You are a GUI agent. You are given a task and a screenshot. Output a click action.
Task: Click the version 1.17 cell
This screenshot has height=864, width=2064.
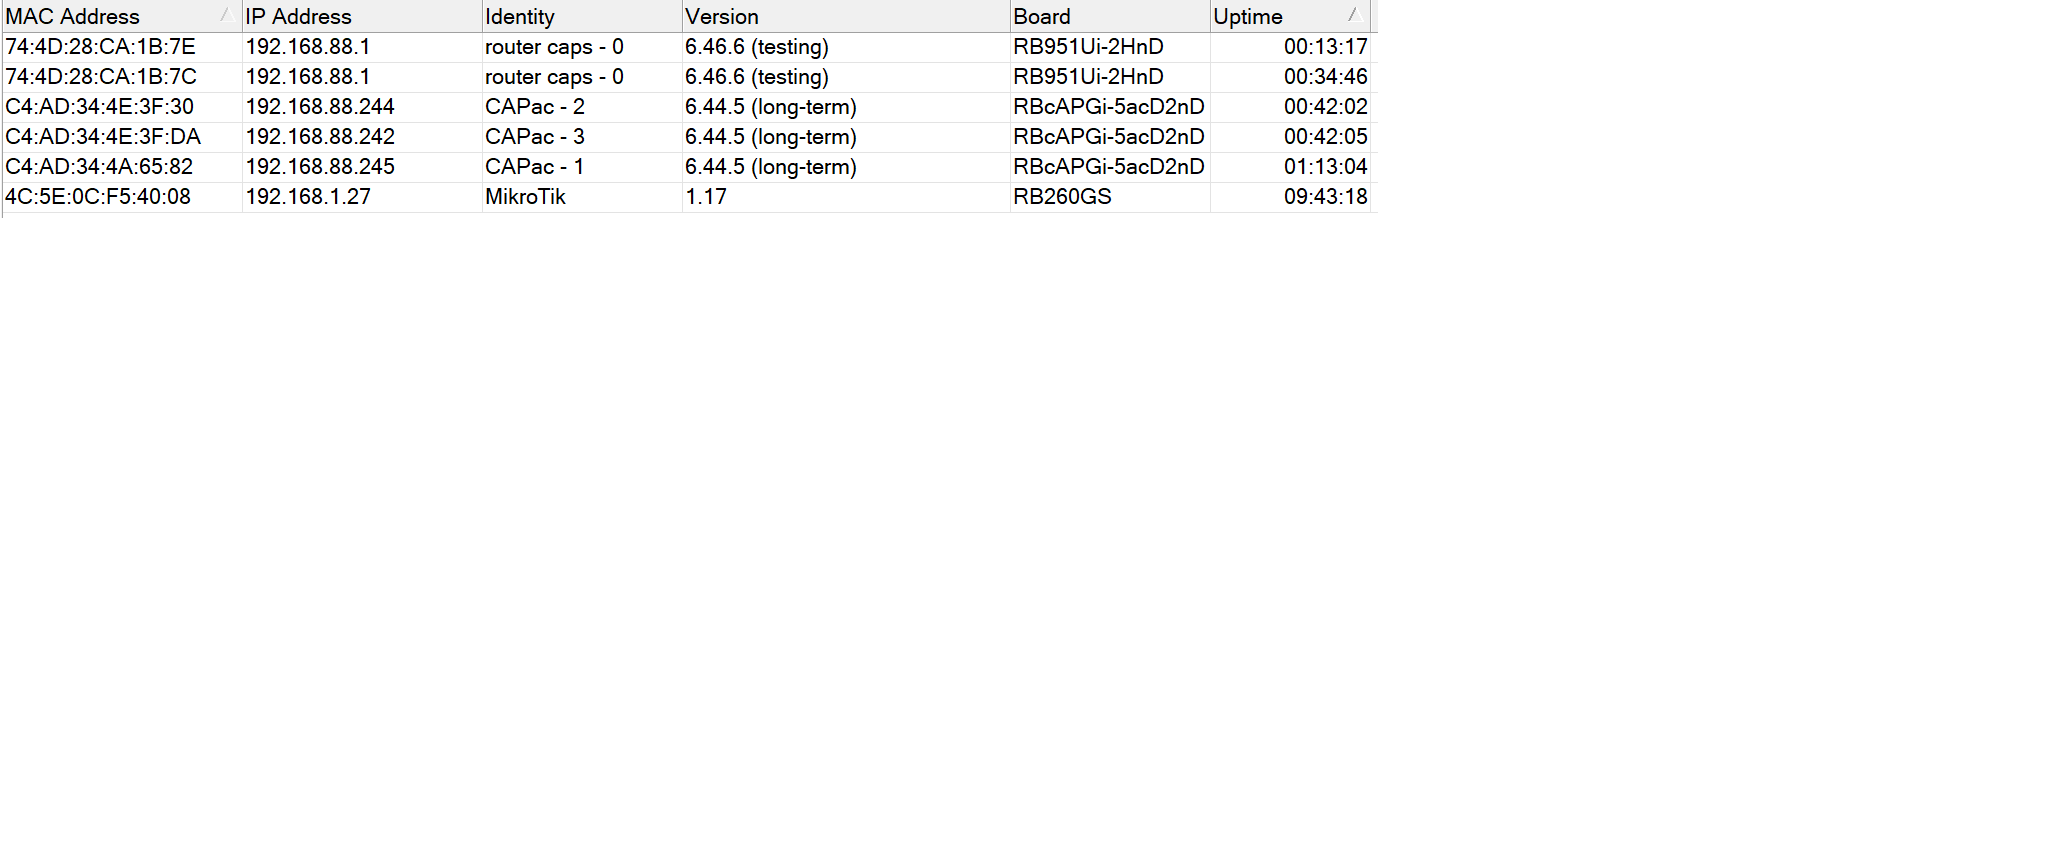705,197
